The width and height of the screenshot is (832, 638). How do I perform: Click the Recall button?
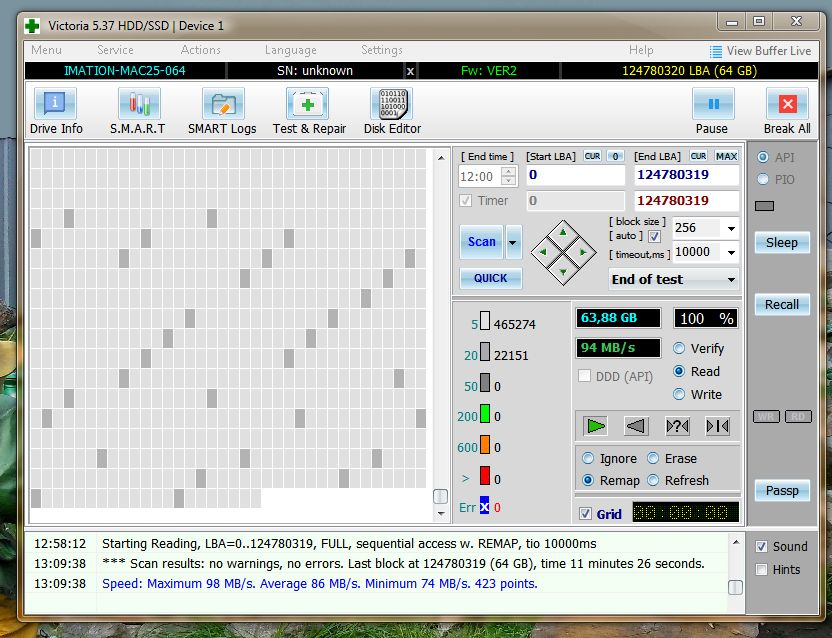[x=782, y=305]
